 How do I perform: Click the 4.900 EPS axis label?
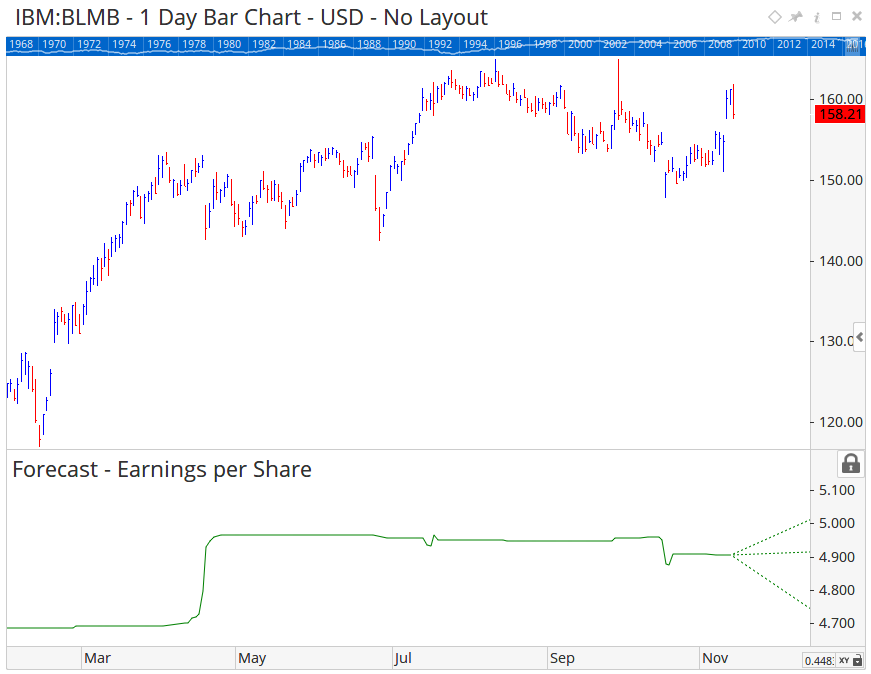pyautogui.click(x=837, y=557)
